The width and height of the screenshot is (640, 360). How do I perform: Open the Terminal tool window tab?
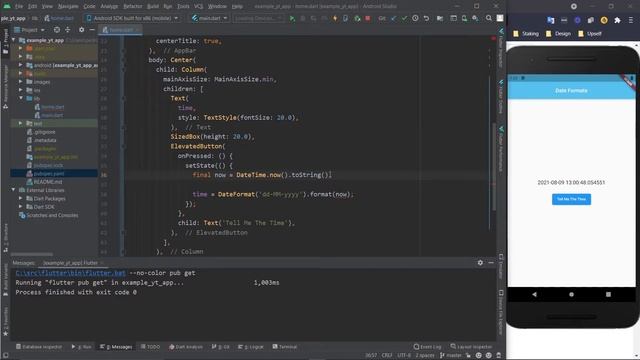pyautogui.click(x=284, y=347)
